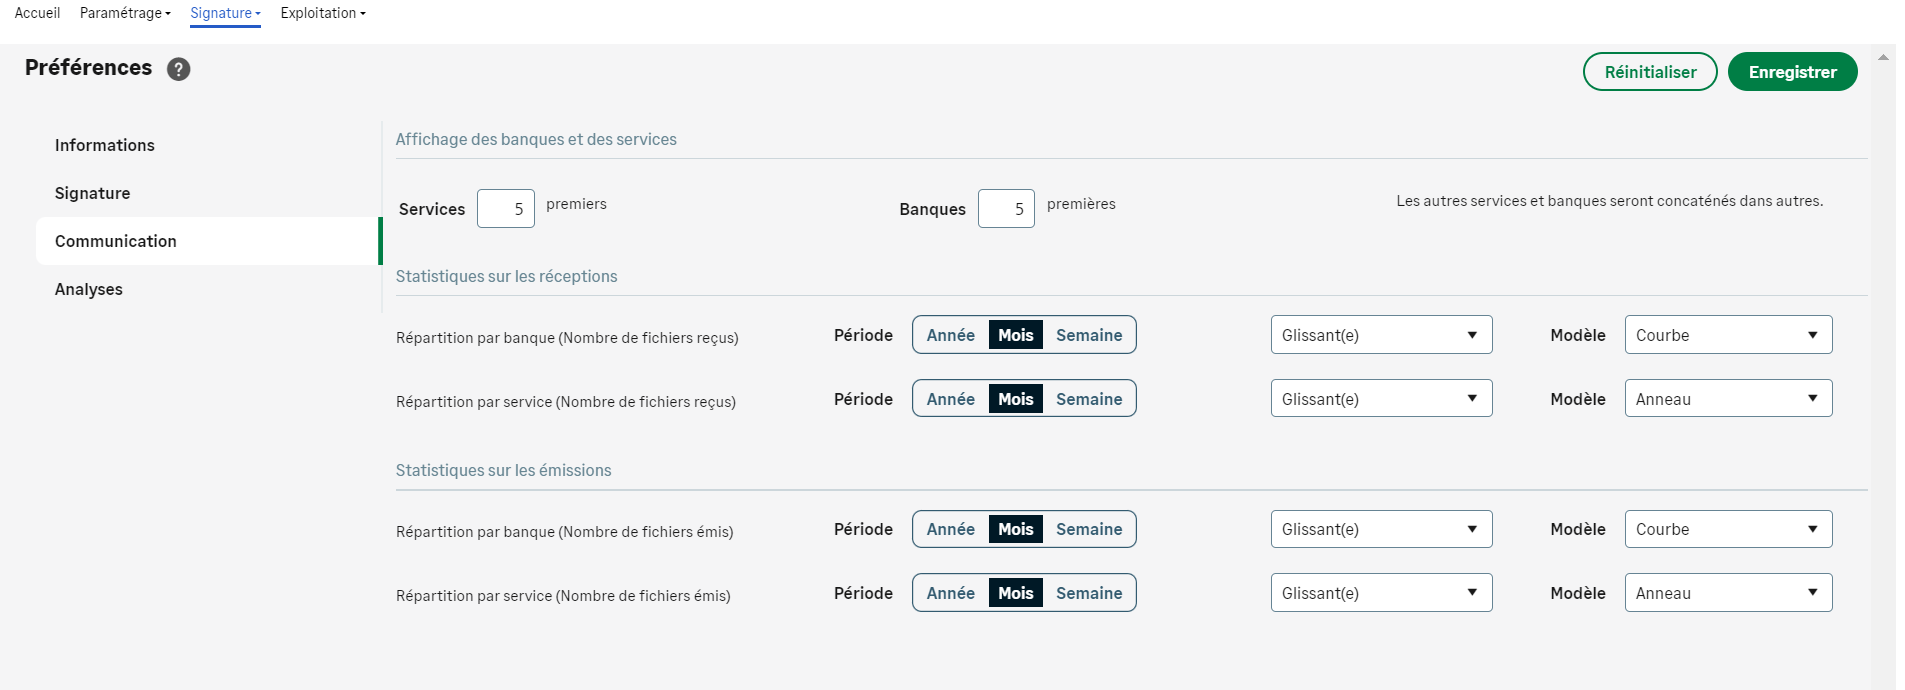
Task: Open Glissant(e) dropdown for received files by bank
Action: 1380,335
